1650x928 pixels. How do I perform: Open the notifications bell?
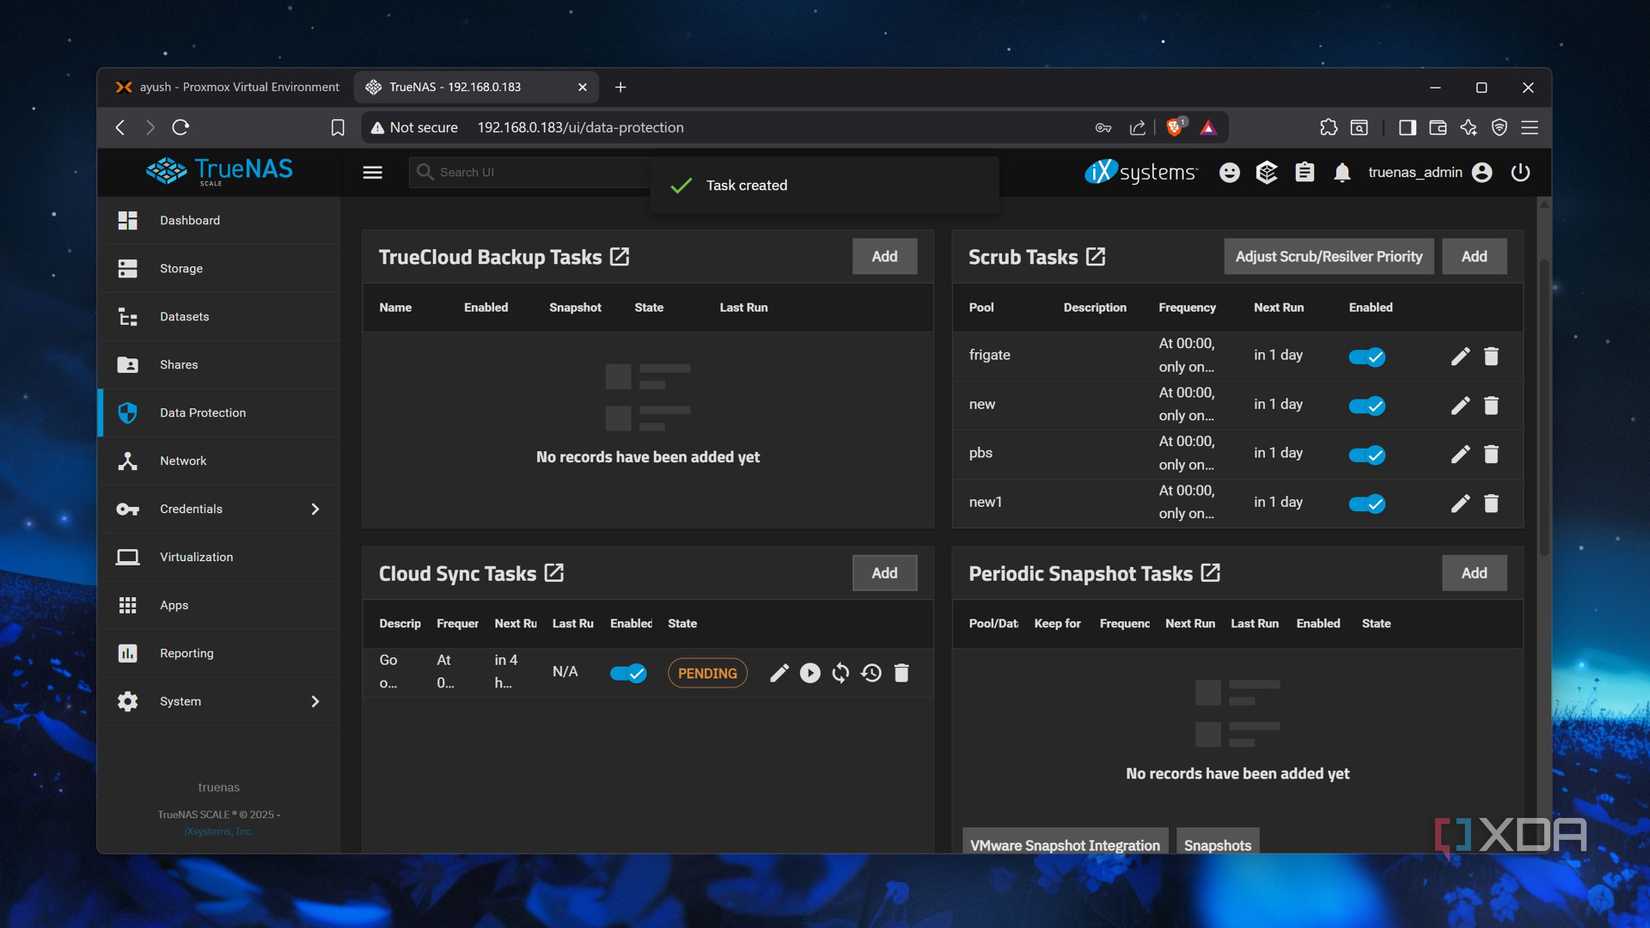coord(1342,172)
